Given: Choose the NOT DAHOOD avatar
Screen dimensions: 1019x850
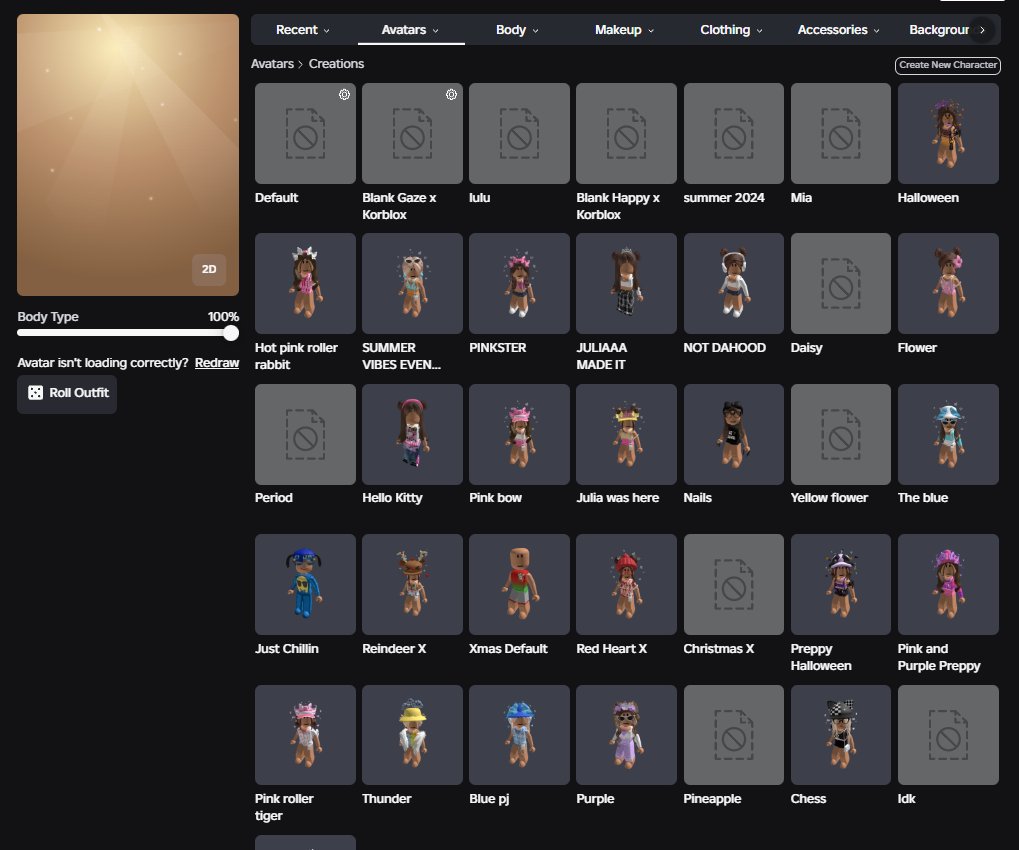Looking at the screenshot, I should click(734, 283).
